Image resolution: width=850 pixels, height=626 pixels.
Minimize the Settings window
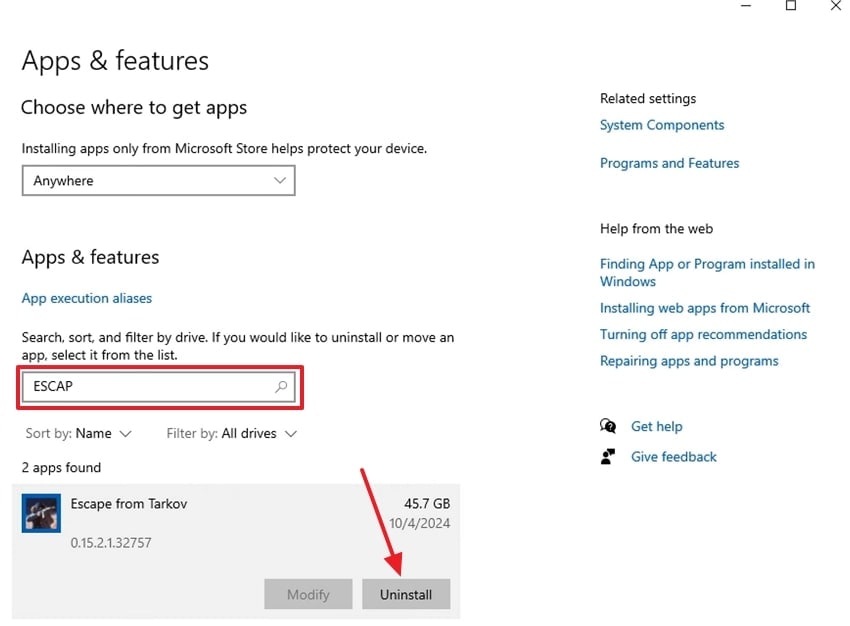click(746, 6)
